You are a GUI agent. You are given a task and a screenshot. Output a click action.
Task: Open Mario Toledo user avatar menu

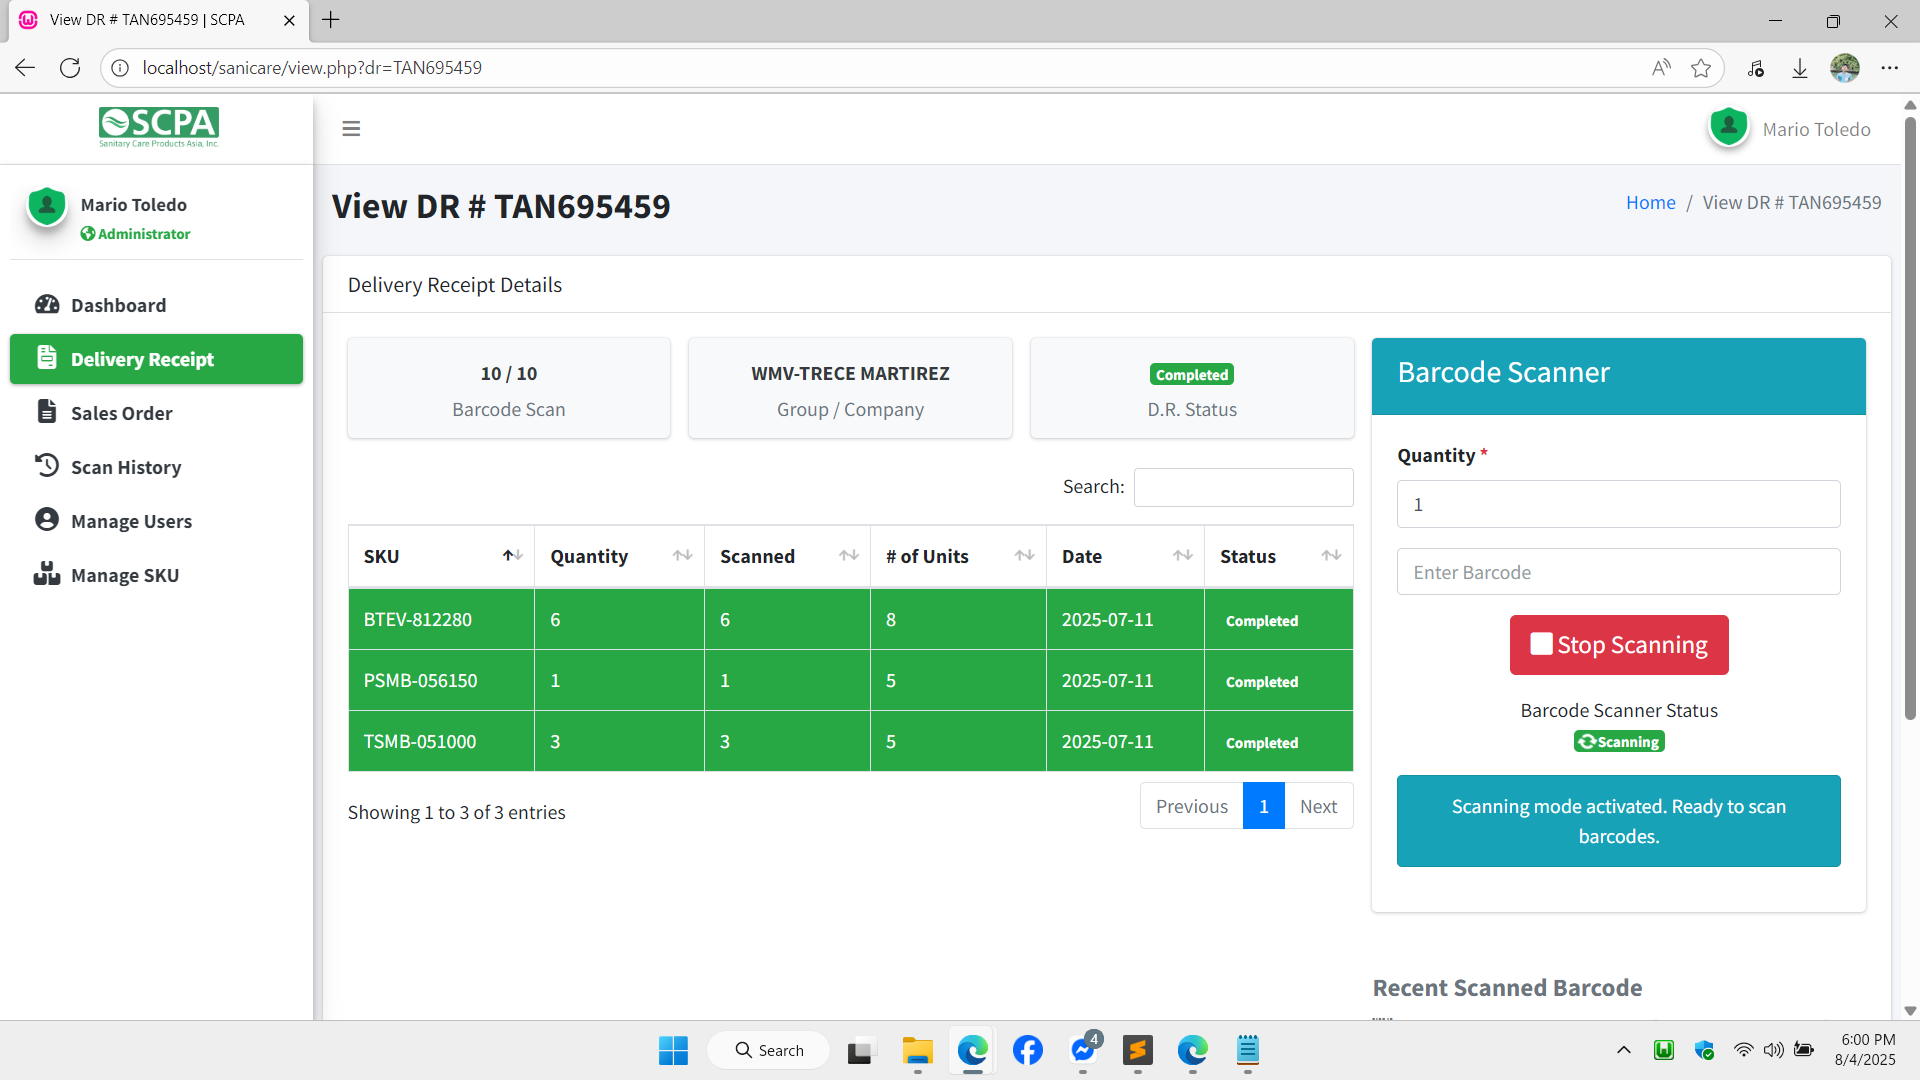click(x=1728, y=128)
